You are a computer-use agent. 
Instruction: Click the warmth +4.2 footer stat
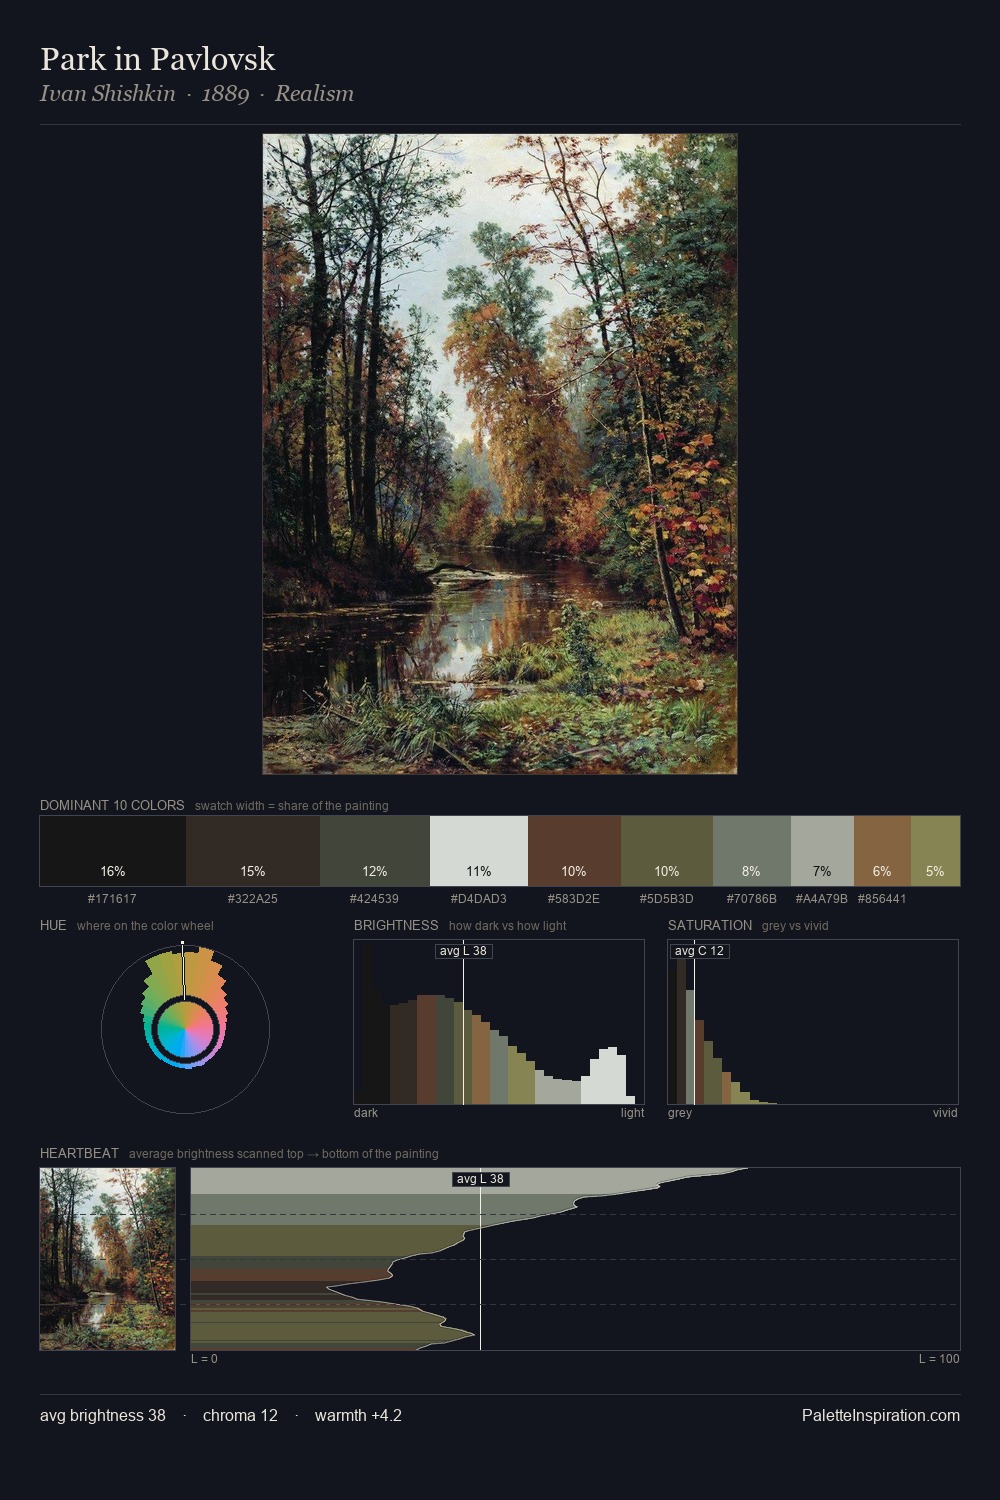(x=358, y=1415)
